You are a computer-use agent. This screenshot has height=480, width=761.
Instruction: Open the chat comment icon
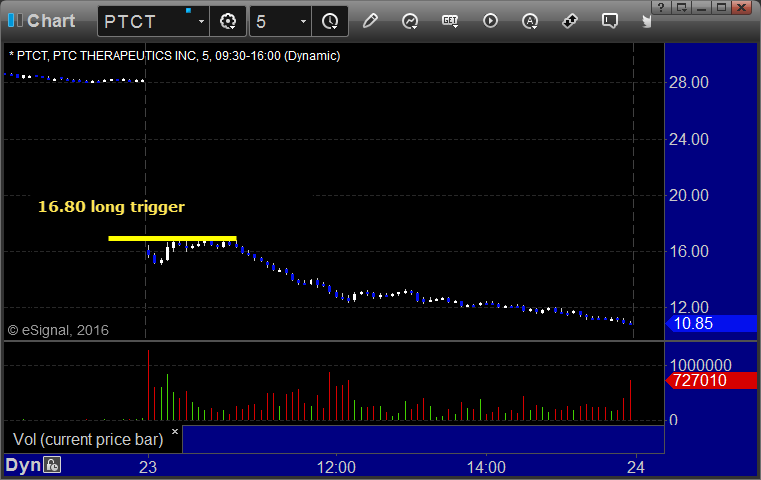(610, 21)
